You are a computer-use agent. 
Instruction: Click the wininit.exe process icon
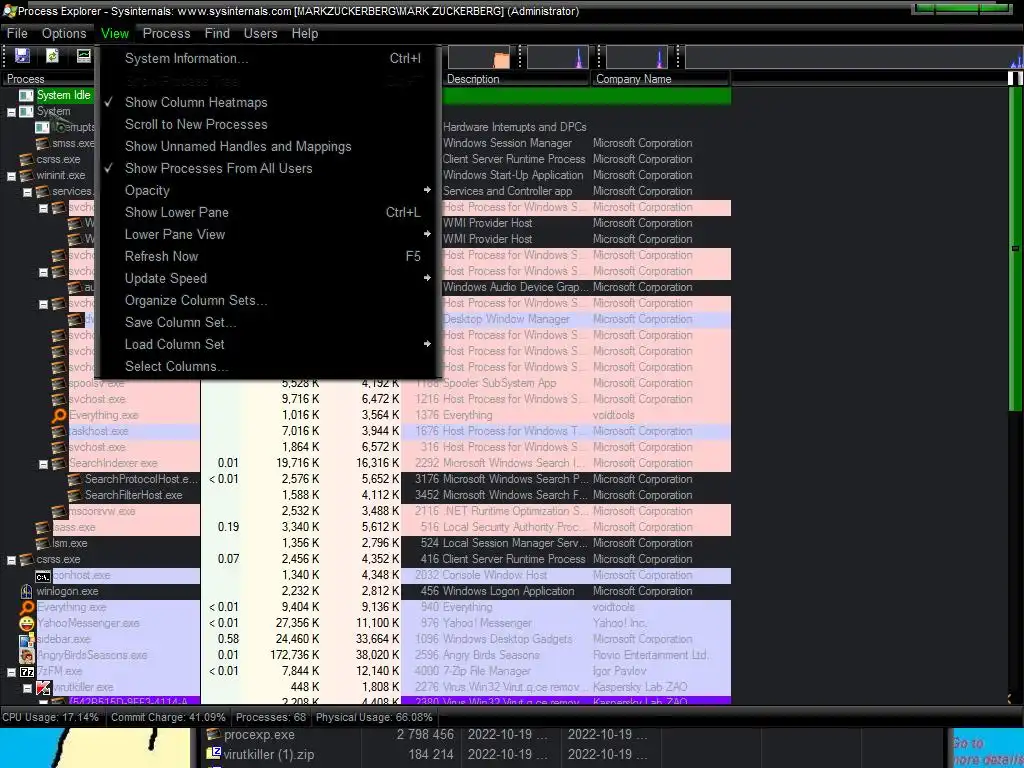(26, 175)
